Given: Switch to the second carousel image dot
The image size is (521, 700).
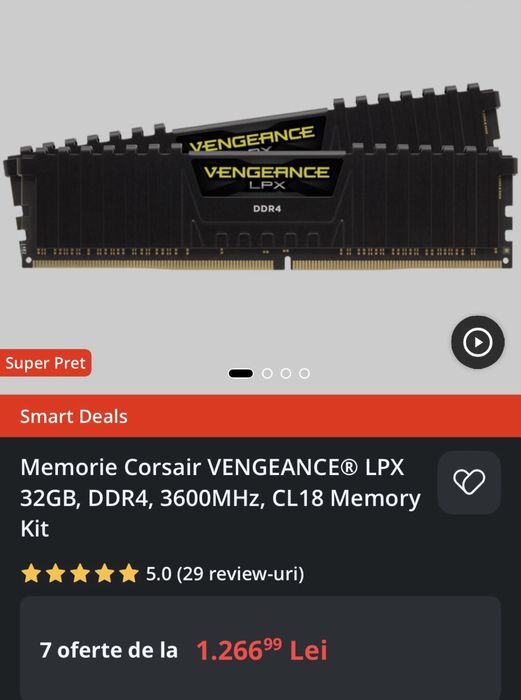Looking at the screenshot, I should coord(267,373).
